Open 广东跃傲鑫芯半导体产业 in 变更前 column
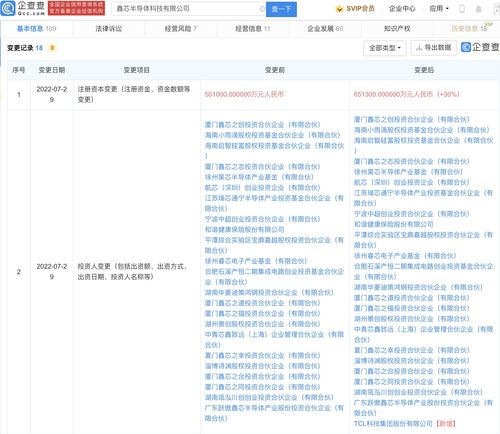The image size is (500, 434). [x=274, y=413]
